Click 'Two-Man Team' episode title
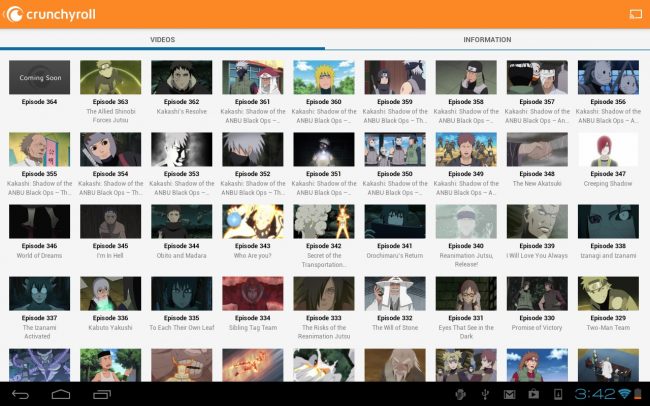Viewport: 650px width, 406px height. tap(608, 328)
